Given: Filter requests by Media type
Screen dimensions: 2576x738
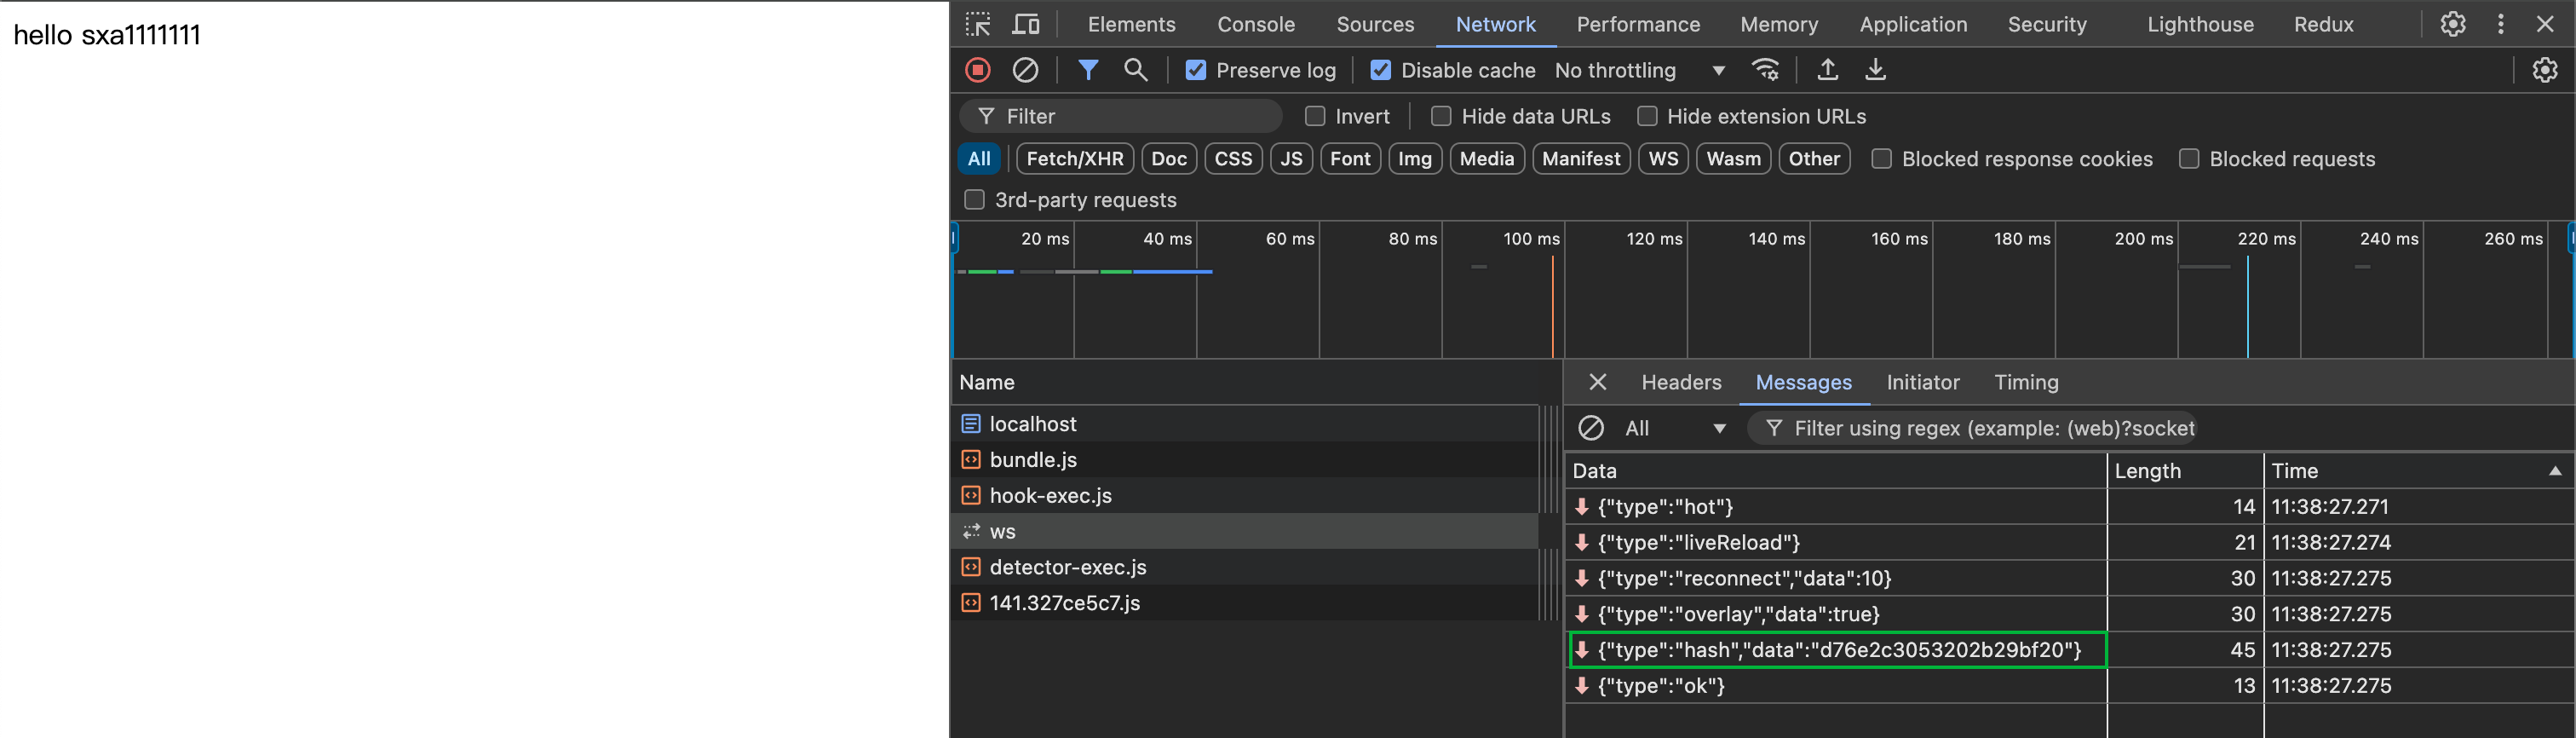Looking at the screenshot, I should [1486, 158].
